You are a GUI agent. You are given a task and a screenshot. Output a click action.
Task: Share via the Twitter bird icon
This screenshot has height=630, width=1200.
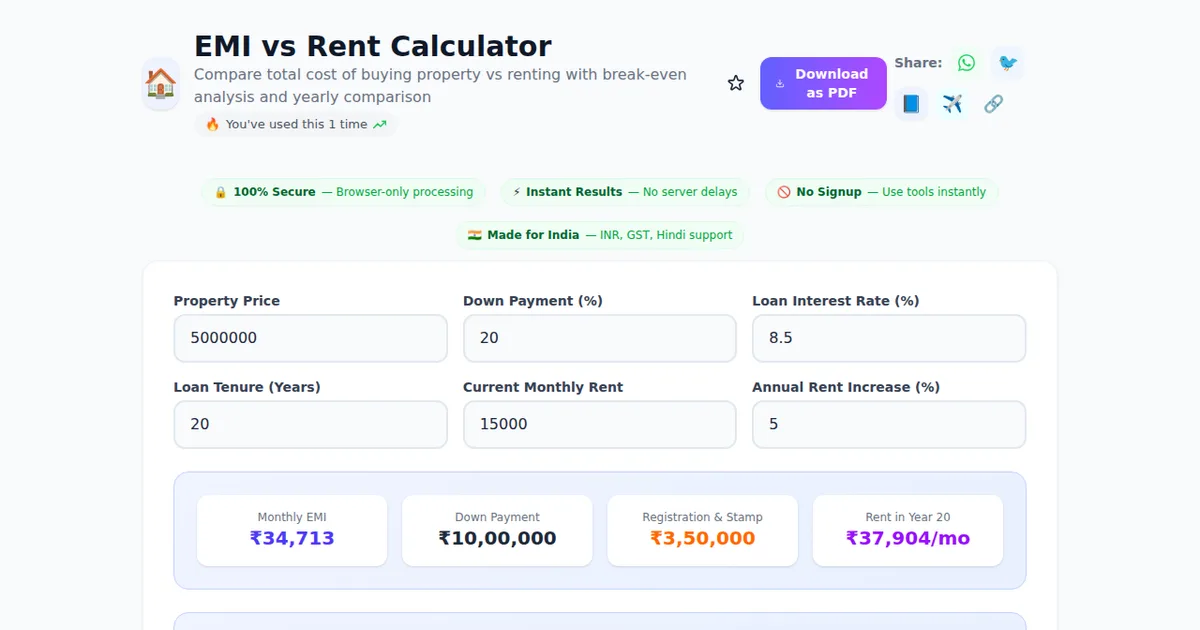pyautogui.click(x=1008, y=63)
